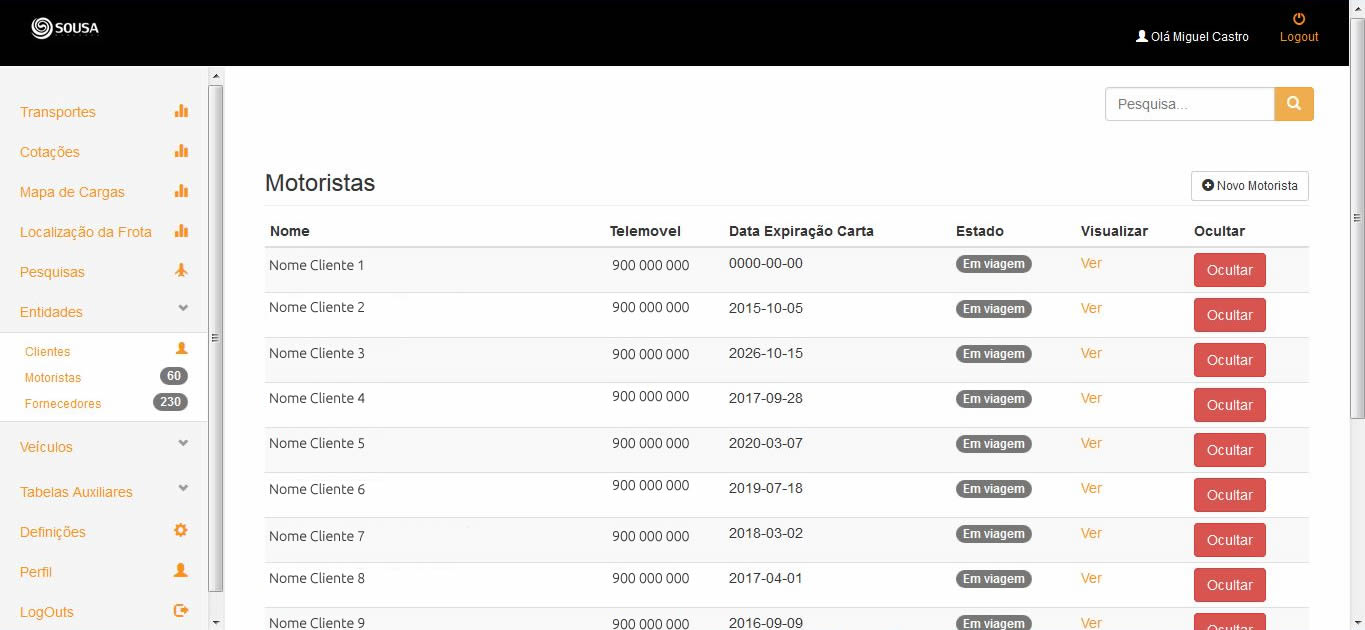Click the LogOuts sign-out icon
1365x630 pixels.
[181, 611]
